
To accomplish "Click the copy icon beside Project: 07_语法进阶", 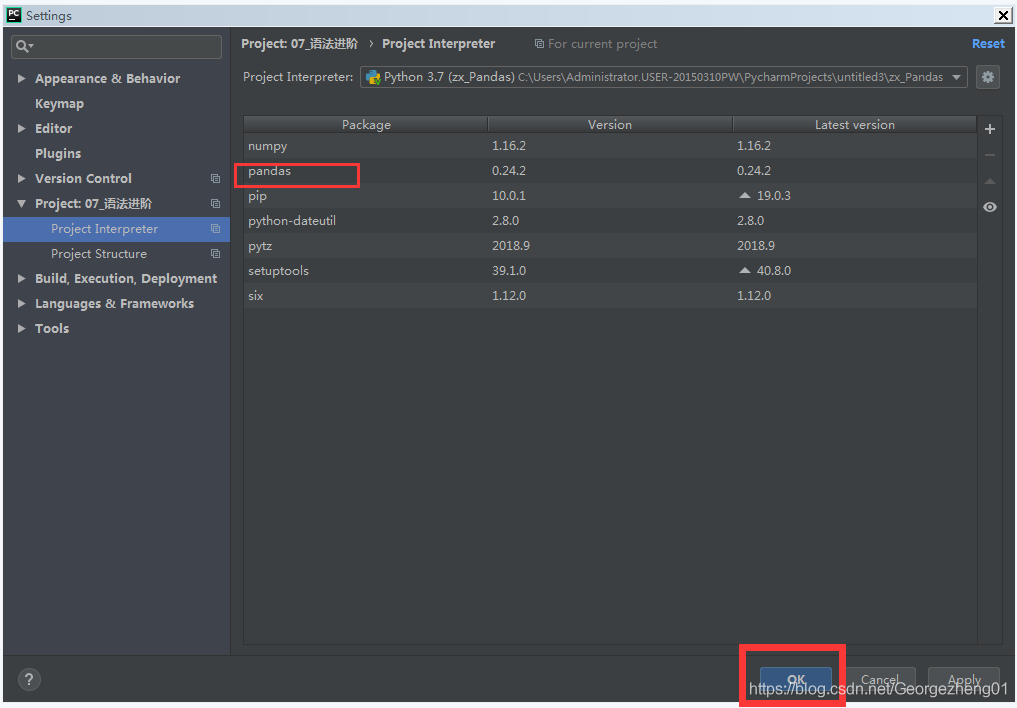I will pyautogui.click(x=215, y=204).
